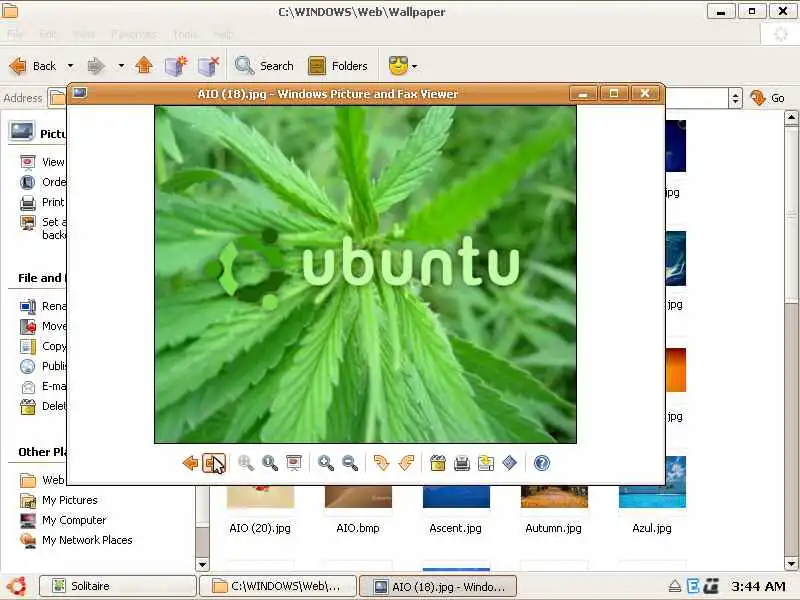Switch to C:\WINDOWS\Web taskbar button
This screenshot has width=800, height=600.
pyautogui.click(x=278, y=586)
